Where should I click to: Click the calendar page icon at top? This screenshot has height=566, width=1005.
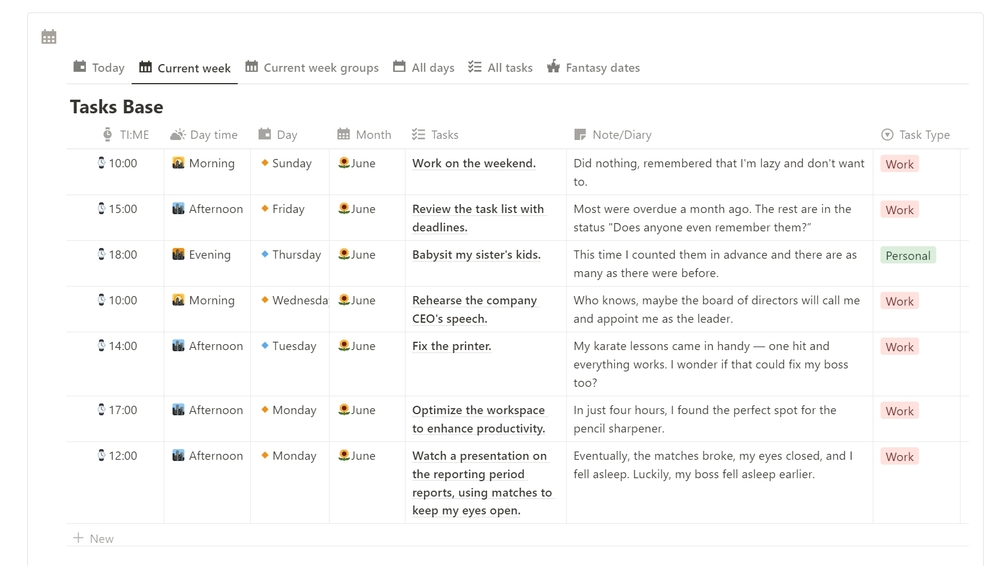coord(49,37)
